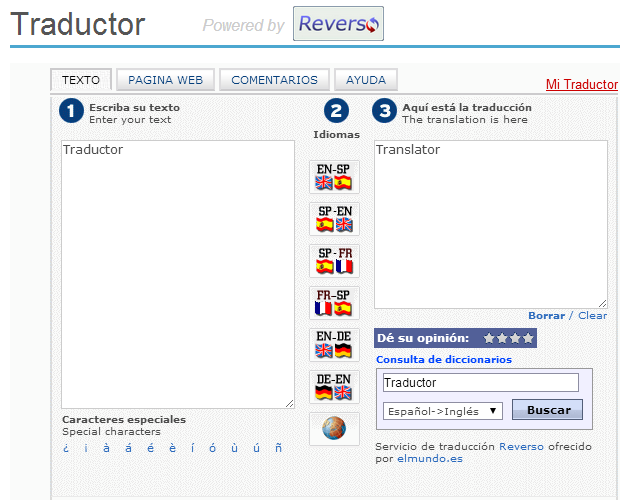Click the 'Idiomas' label

pyautogui.click(x=336, y=135)
